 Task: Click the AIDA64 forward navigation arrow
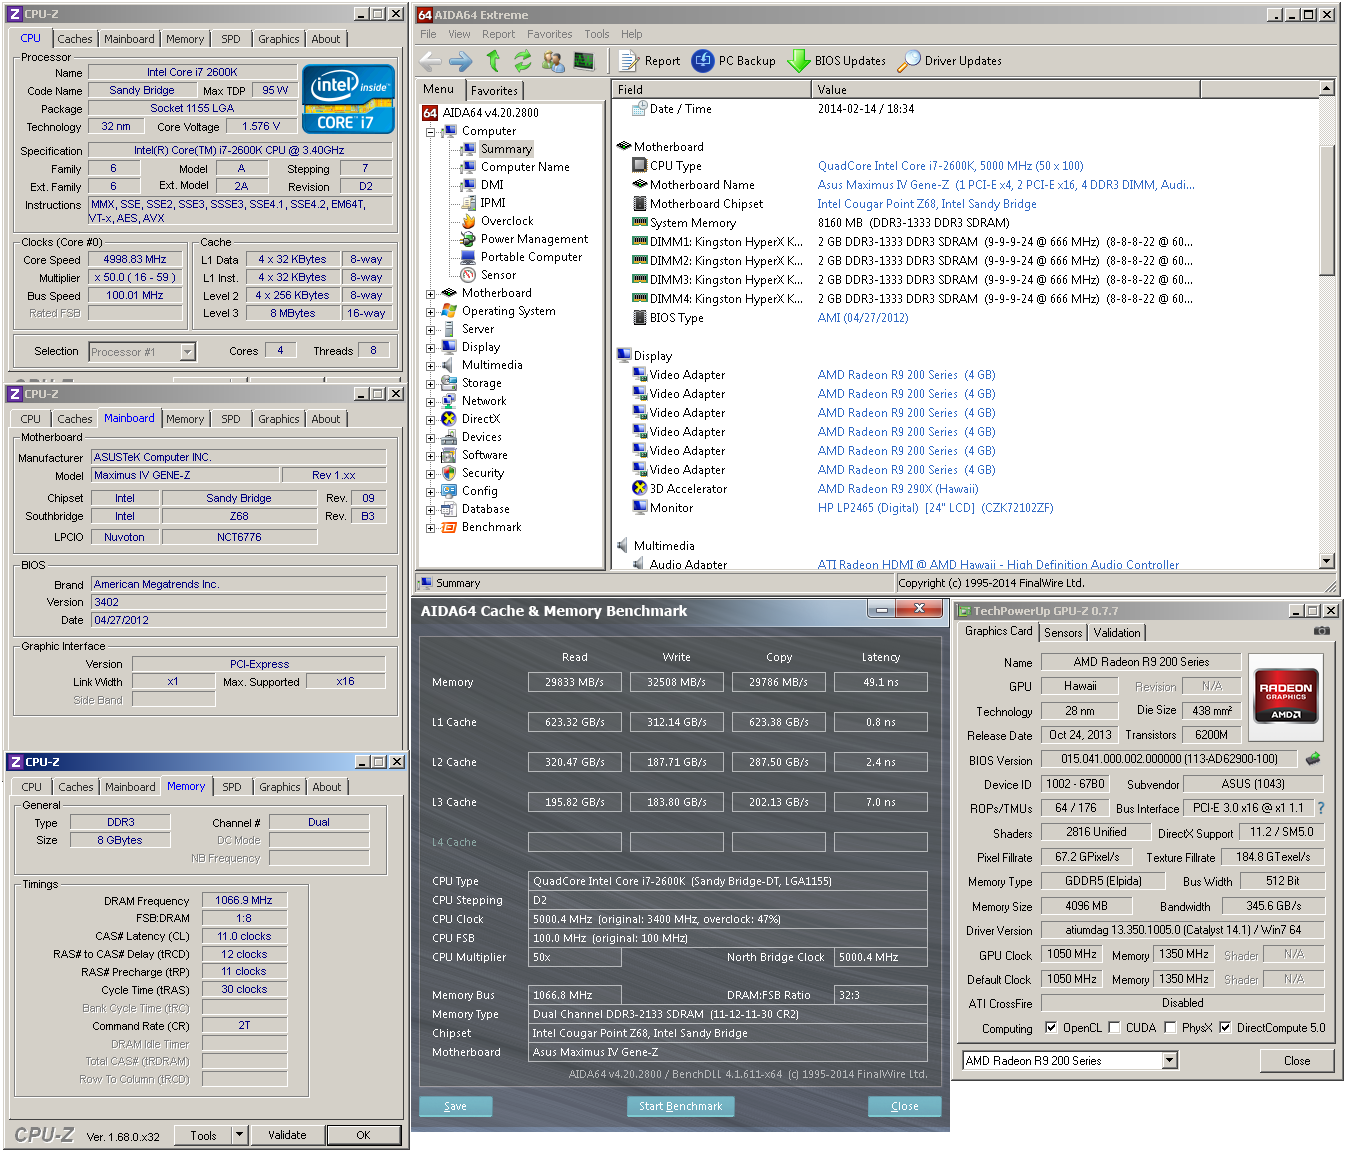click(x=460, y=61)
